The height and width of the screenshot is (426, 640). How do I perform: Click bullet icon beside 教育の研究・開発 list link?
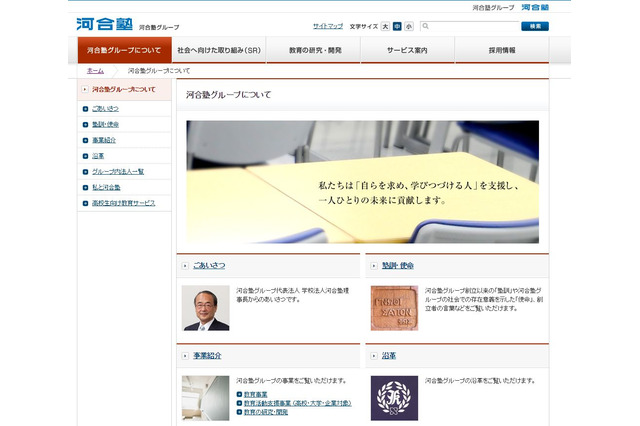[x=239, y=412]
